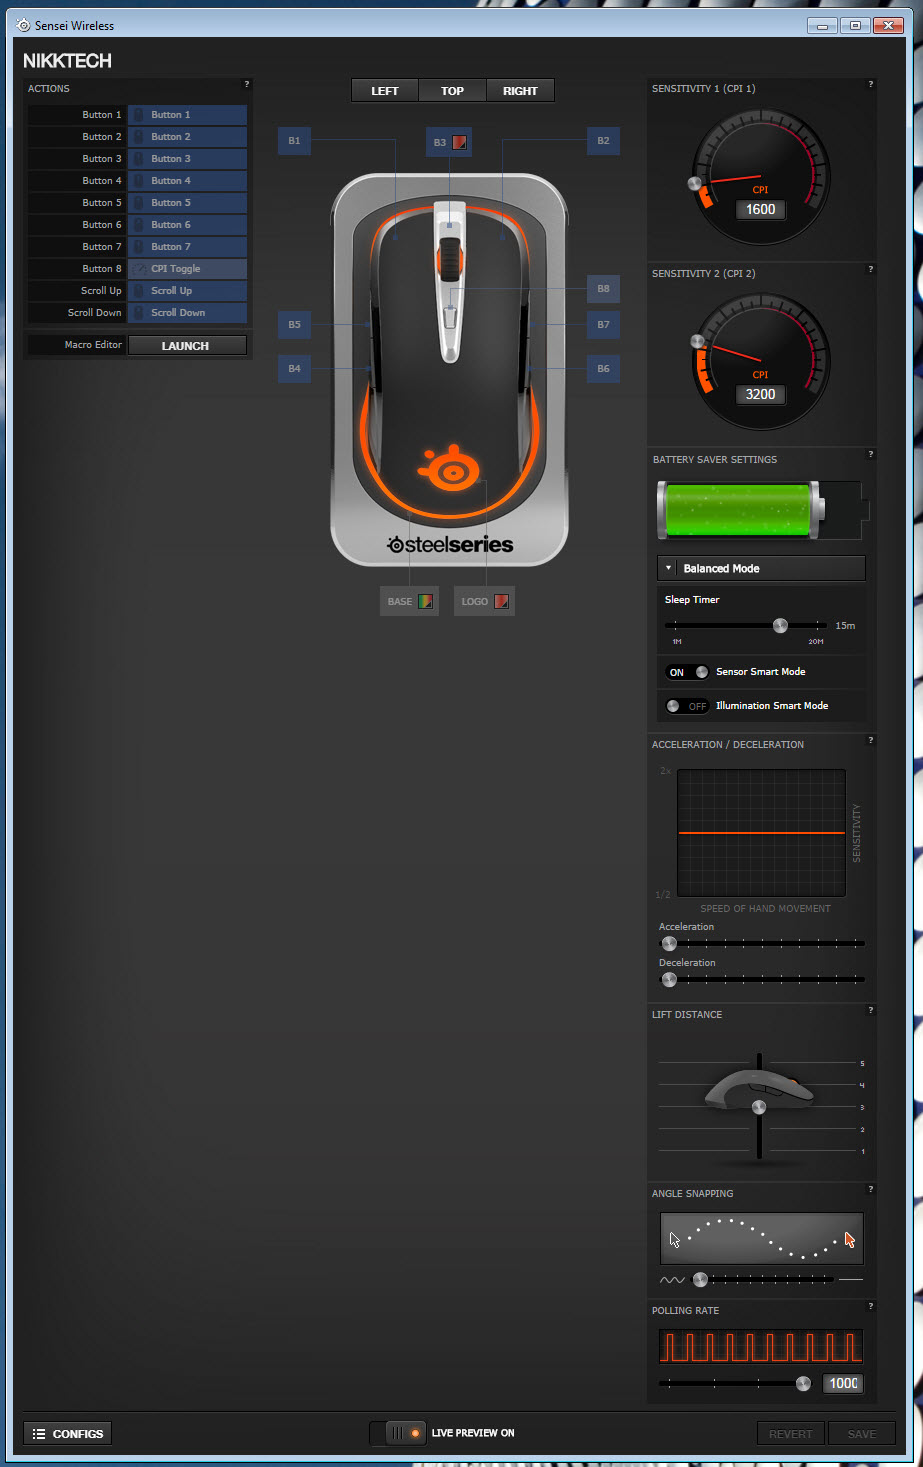Click the REVERT button

(x=790, y=1434)
